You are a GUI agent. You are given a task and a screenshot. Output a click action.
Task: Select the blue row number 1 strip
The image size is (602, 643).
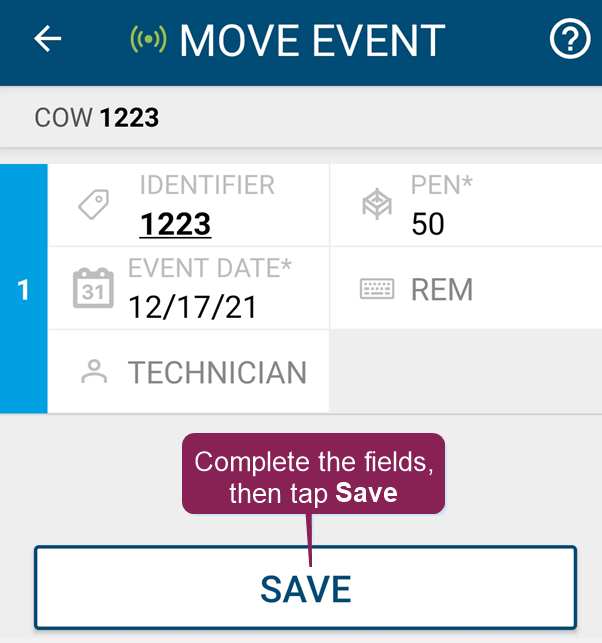[x=23, y=289]
